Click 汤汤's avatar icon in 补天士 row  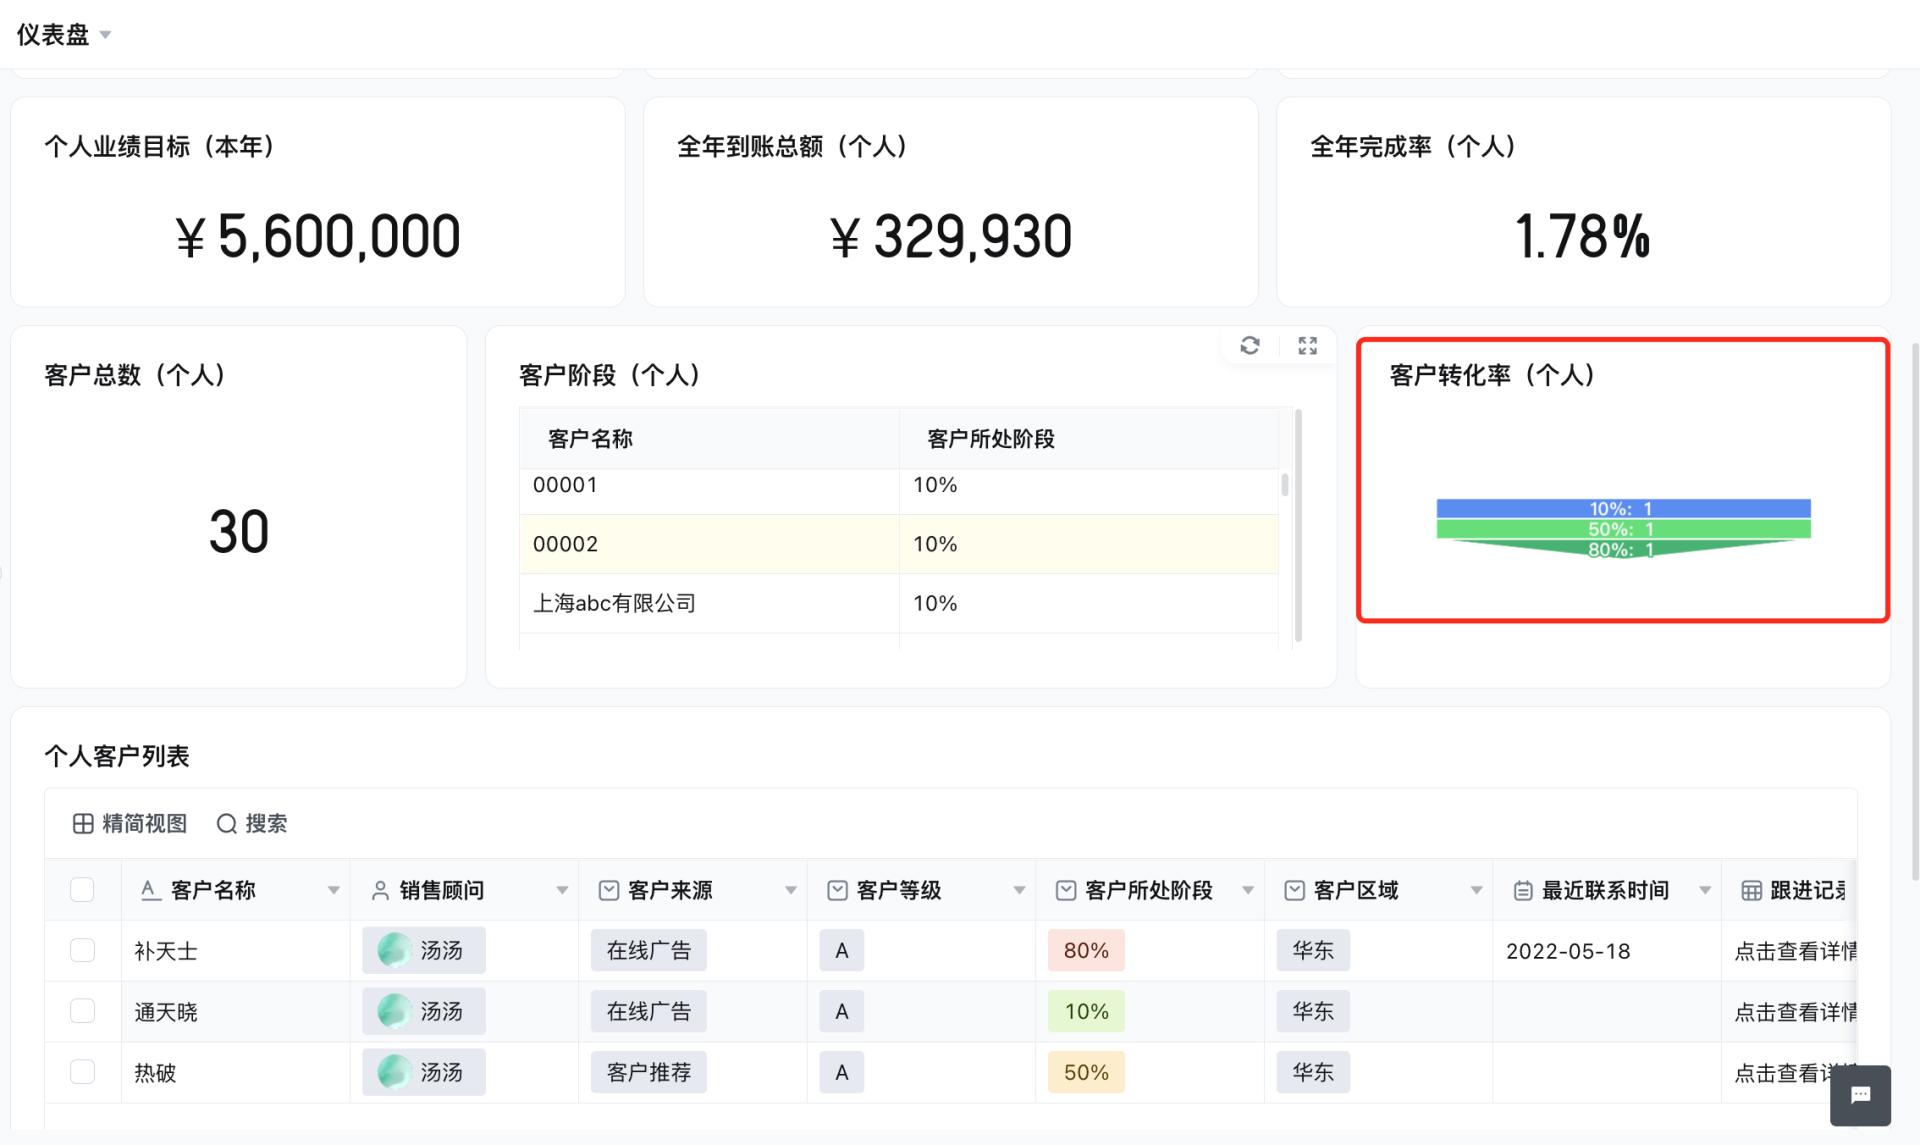coord(394,950)
